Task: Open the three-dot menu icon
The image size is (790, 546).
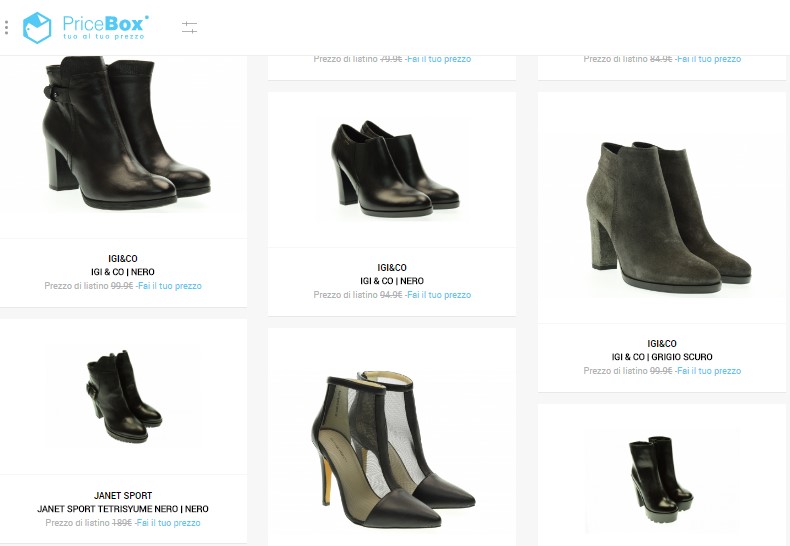Action: [6, 27]
